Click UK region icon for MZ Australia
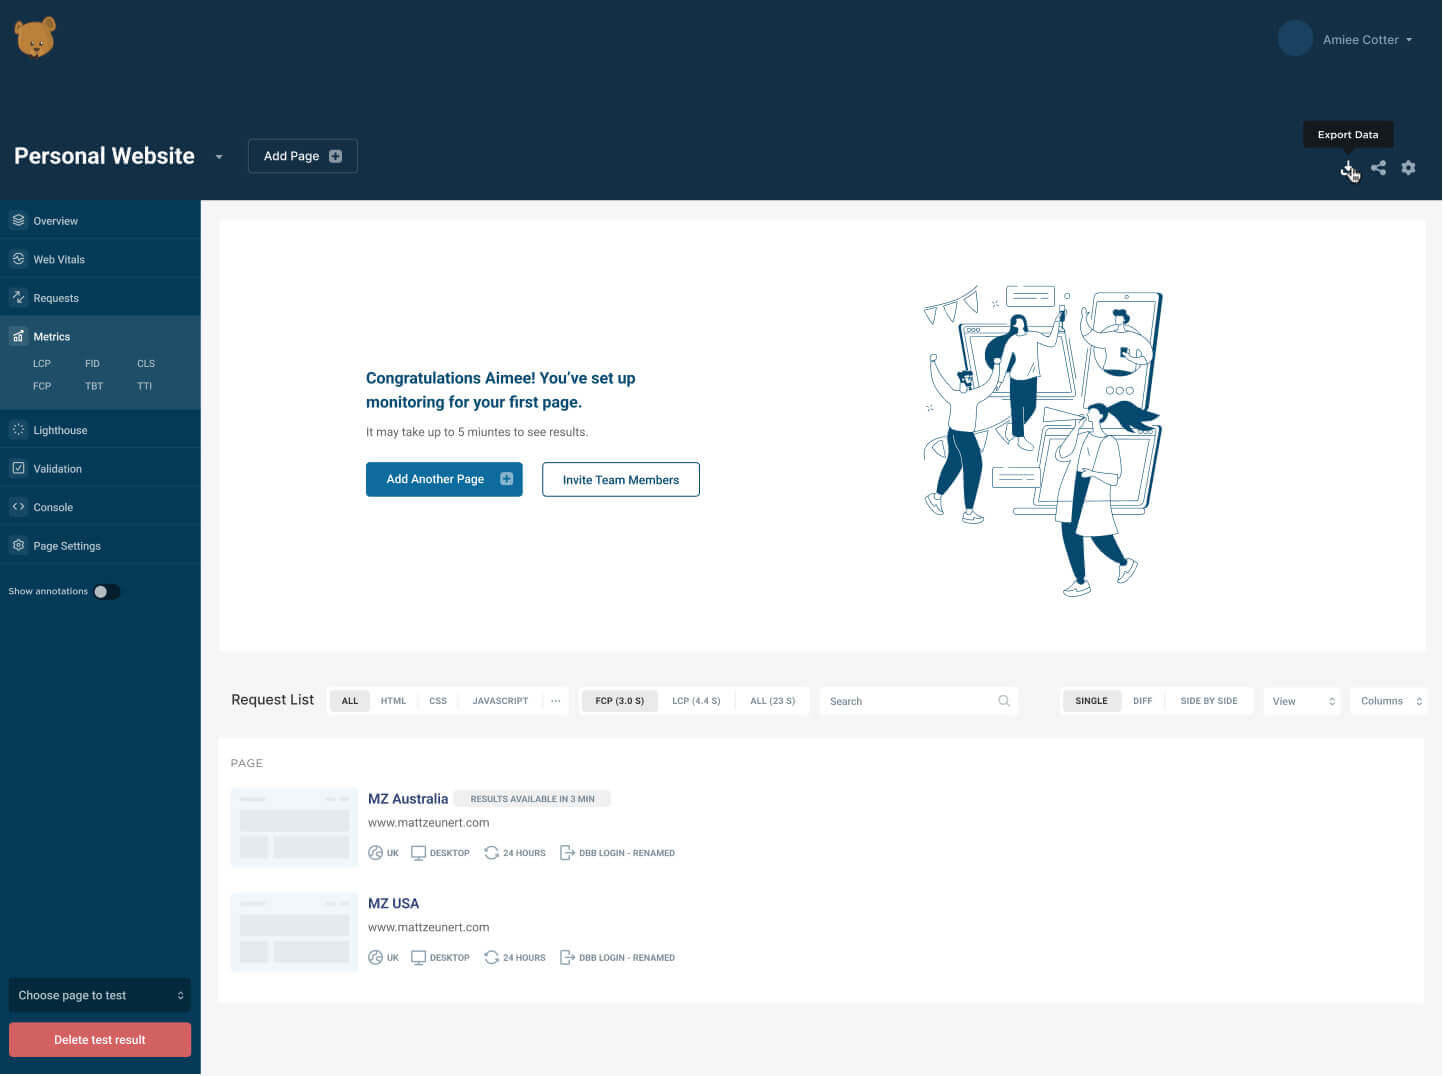 [x=376, y=853]
